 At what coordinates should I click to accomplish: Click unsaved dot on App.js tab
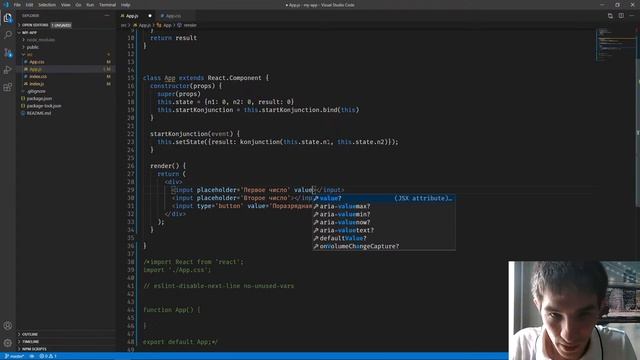click(x=150, y=16)
